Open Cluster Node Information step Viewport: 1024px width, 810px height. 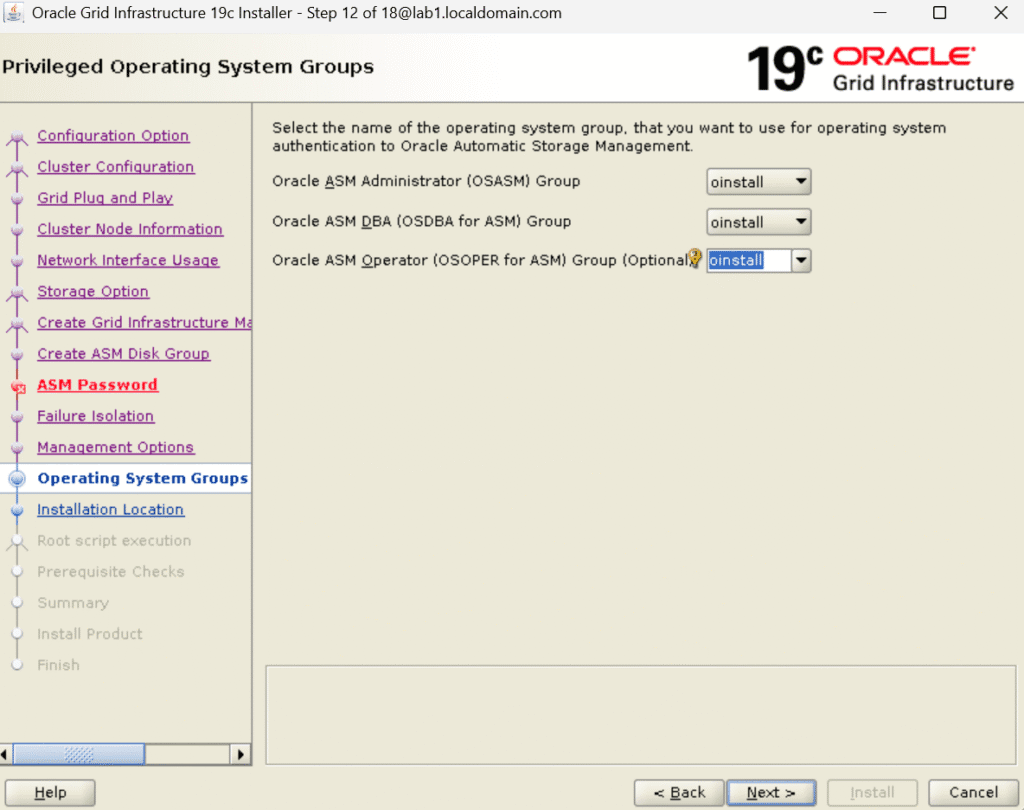130,229
